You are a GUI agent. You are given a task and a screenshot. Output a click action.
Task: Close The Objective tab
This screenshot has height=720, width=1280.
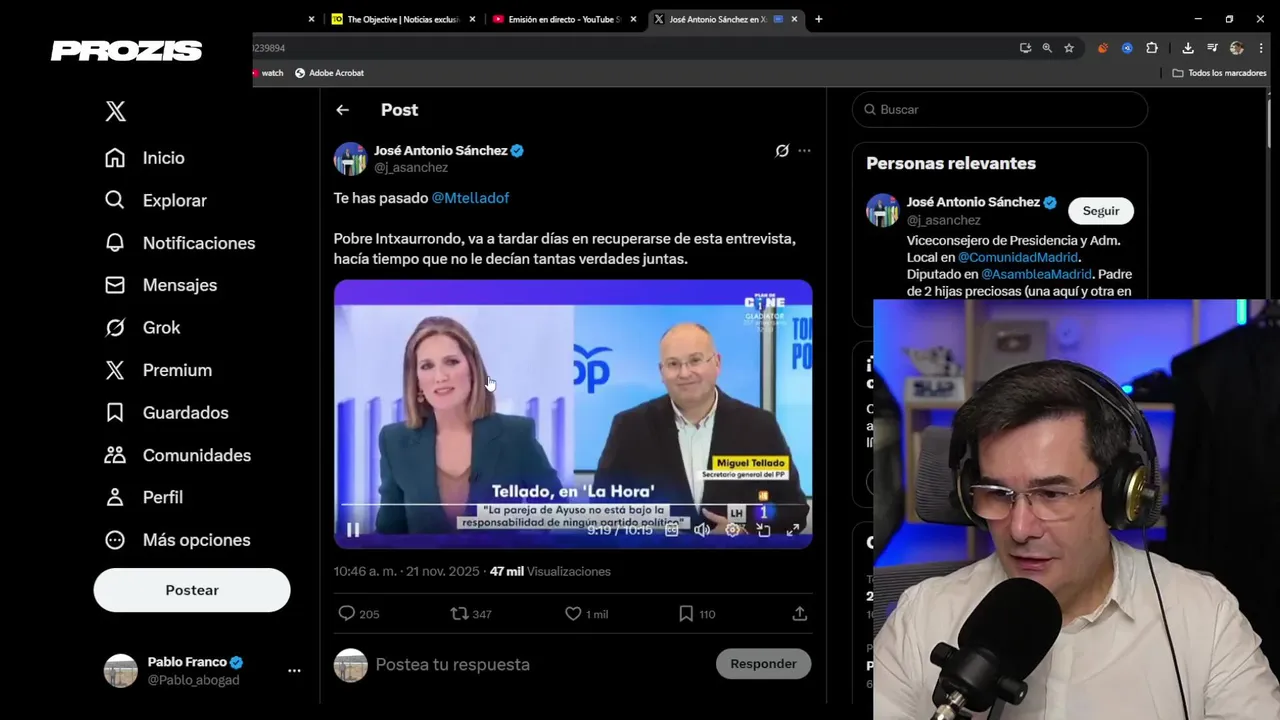point(473,19)
